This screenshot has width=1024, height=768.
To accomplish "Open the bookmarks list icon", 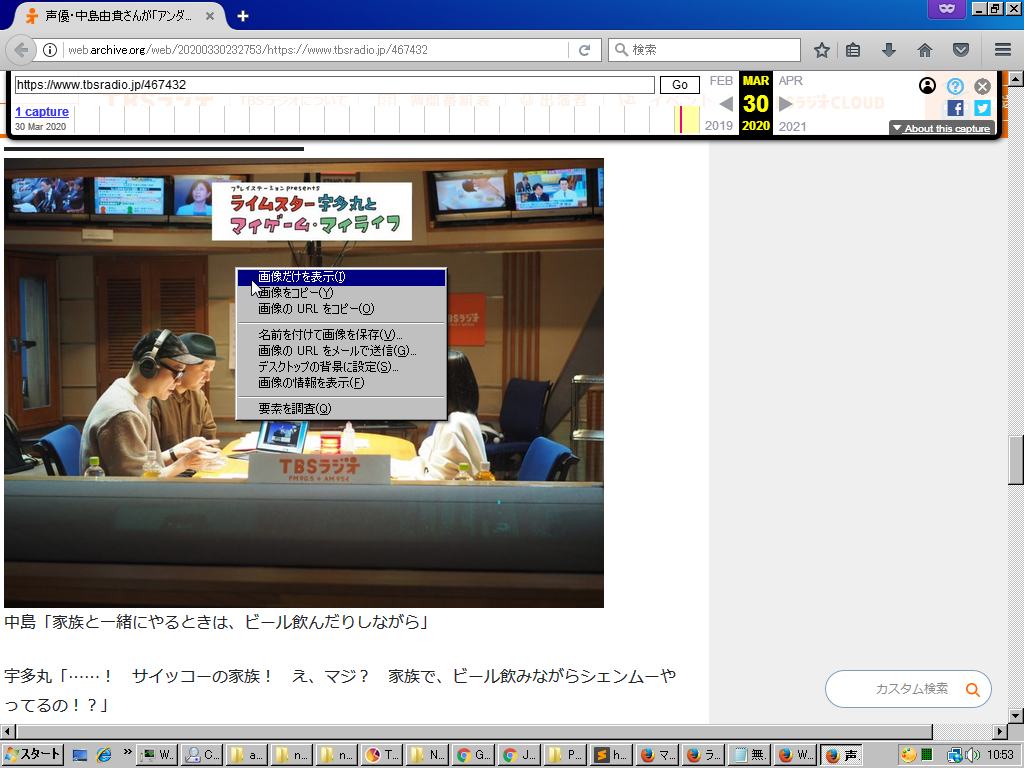I will click(853, 50).
